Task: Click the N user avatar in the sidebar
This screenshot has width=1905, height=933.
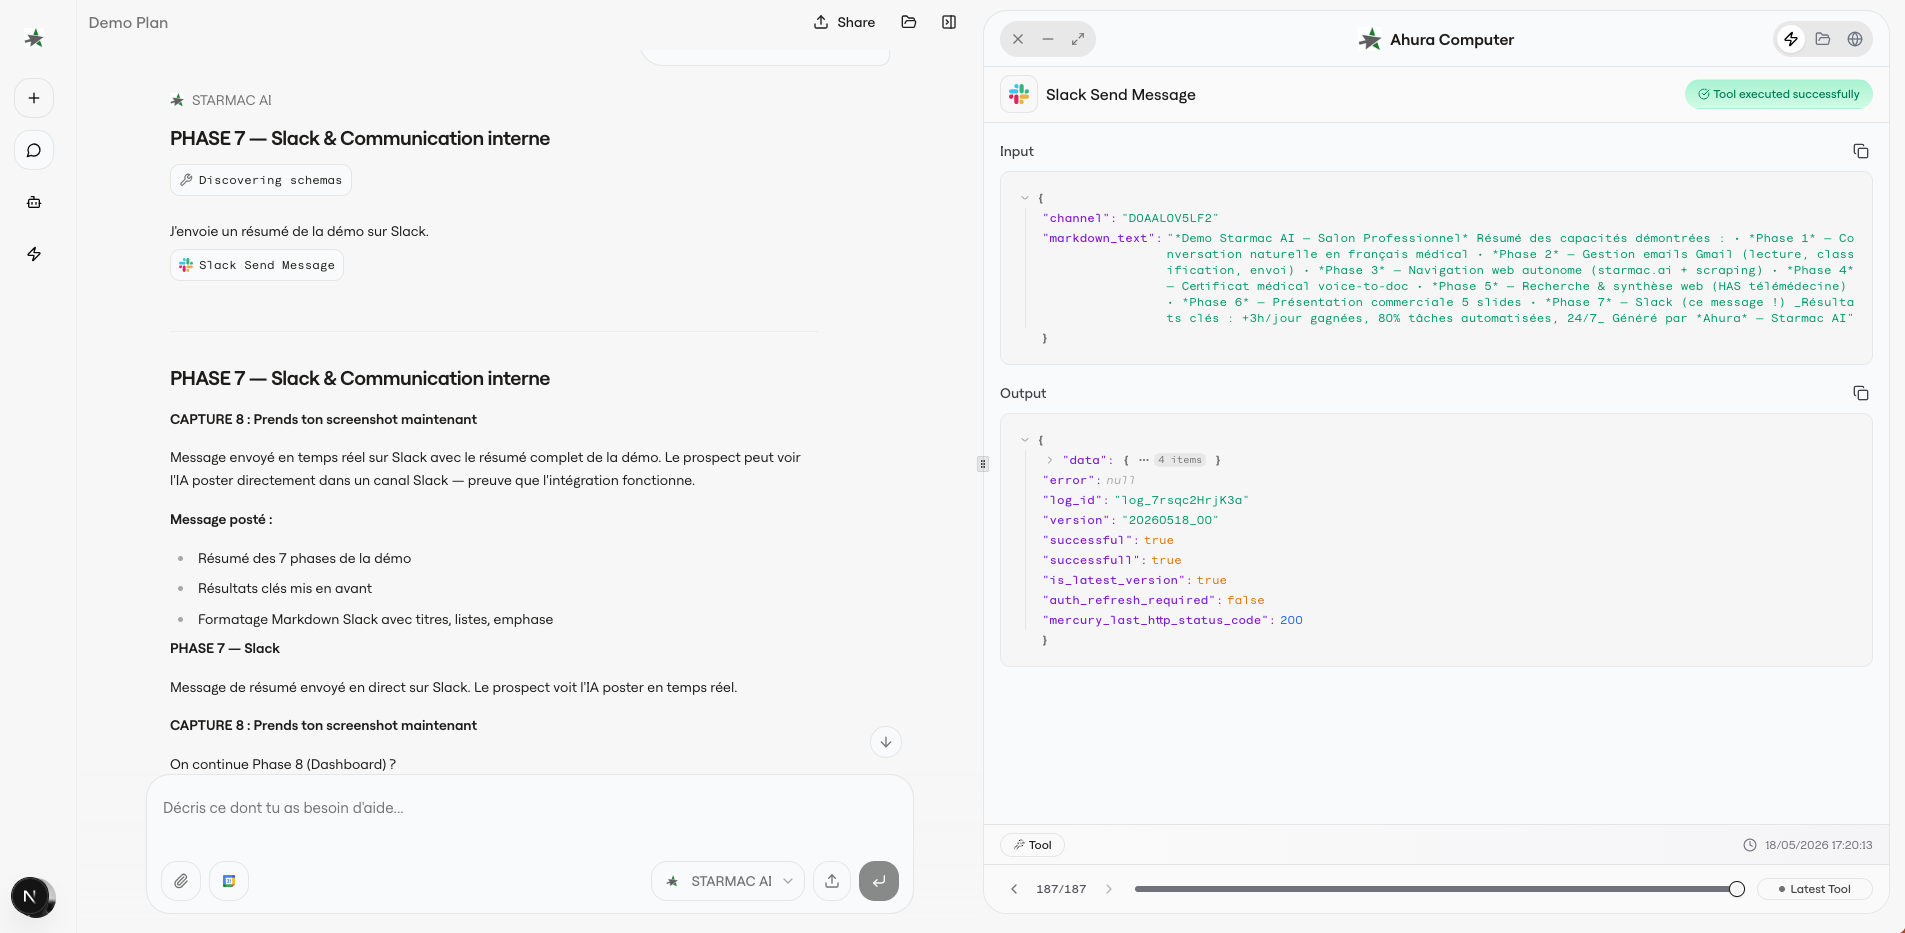Action: tap(30, 896)
